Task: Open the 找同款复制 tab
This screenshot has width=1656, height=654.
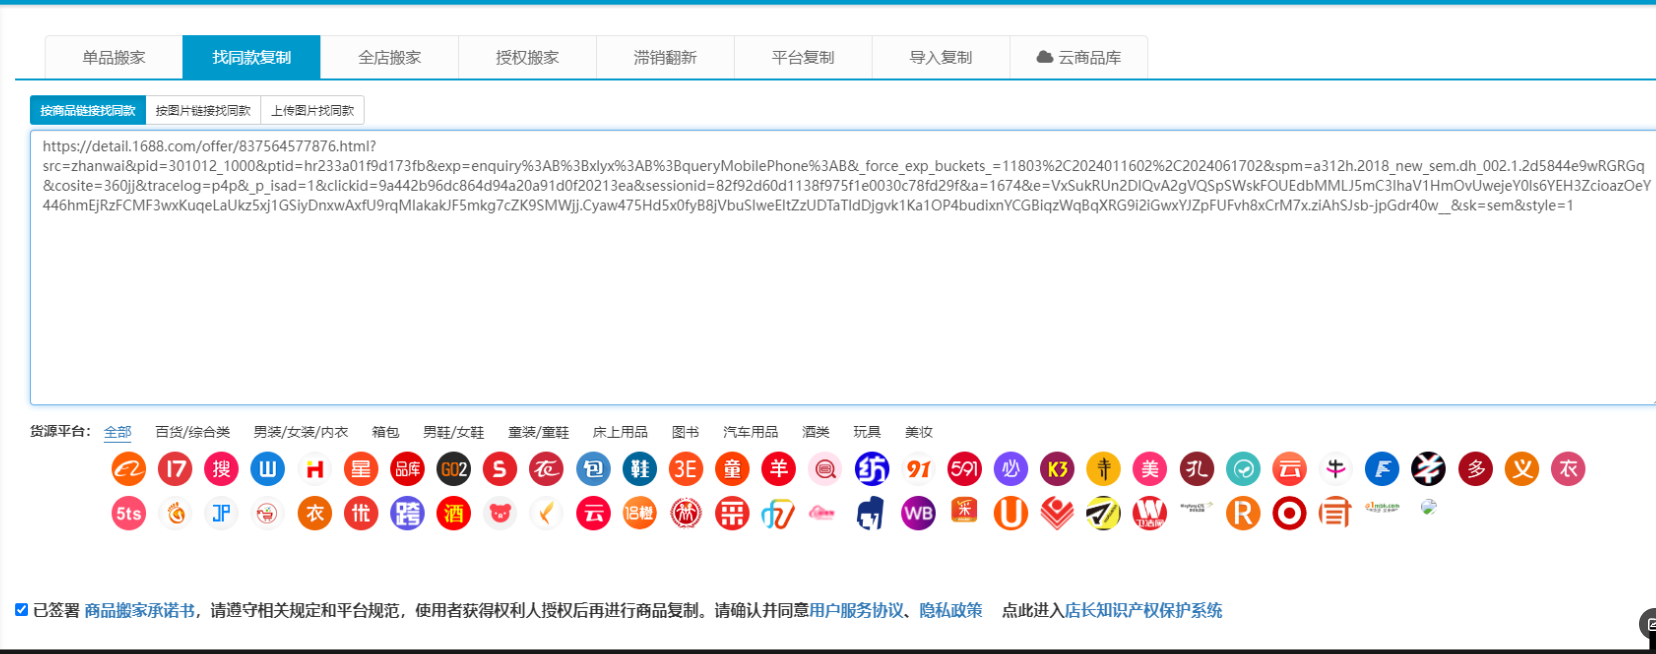Action: pos(252,57)
